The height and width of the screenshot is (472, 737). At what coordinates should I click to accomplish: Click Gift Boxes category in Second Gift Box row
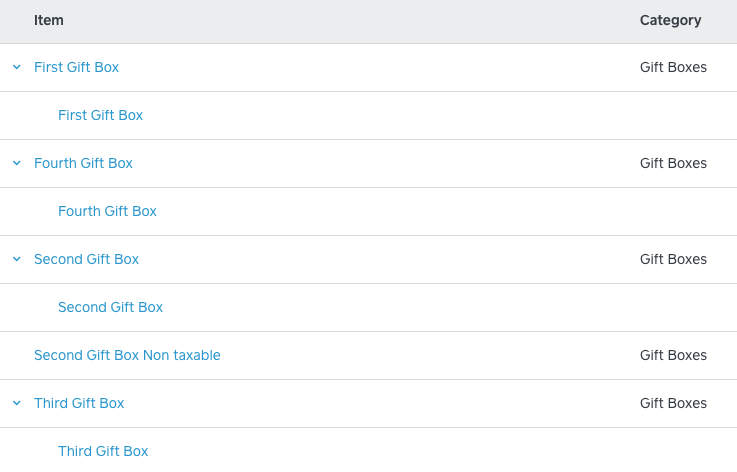click(x=673, y=260)
